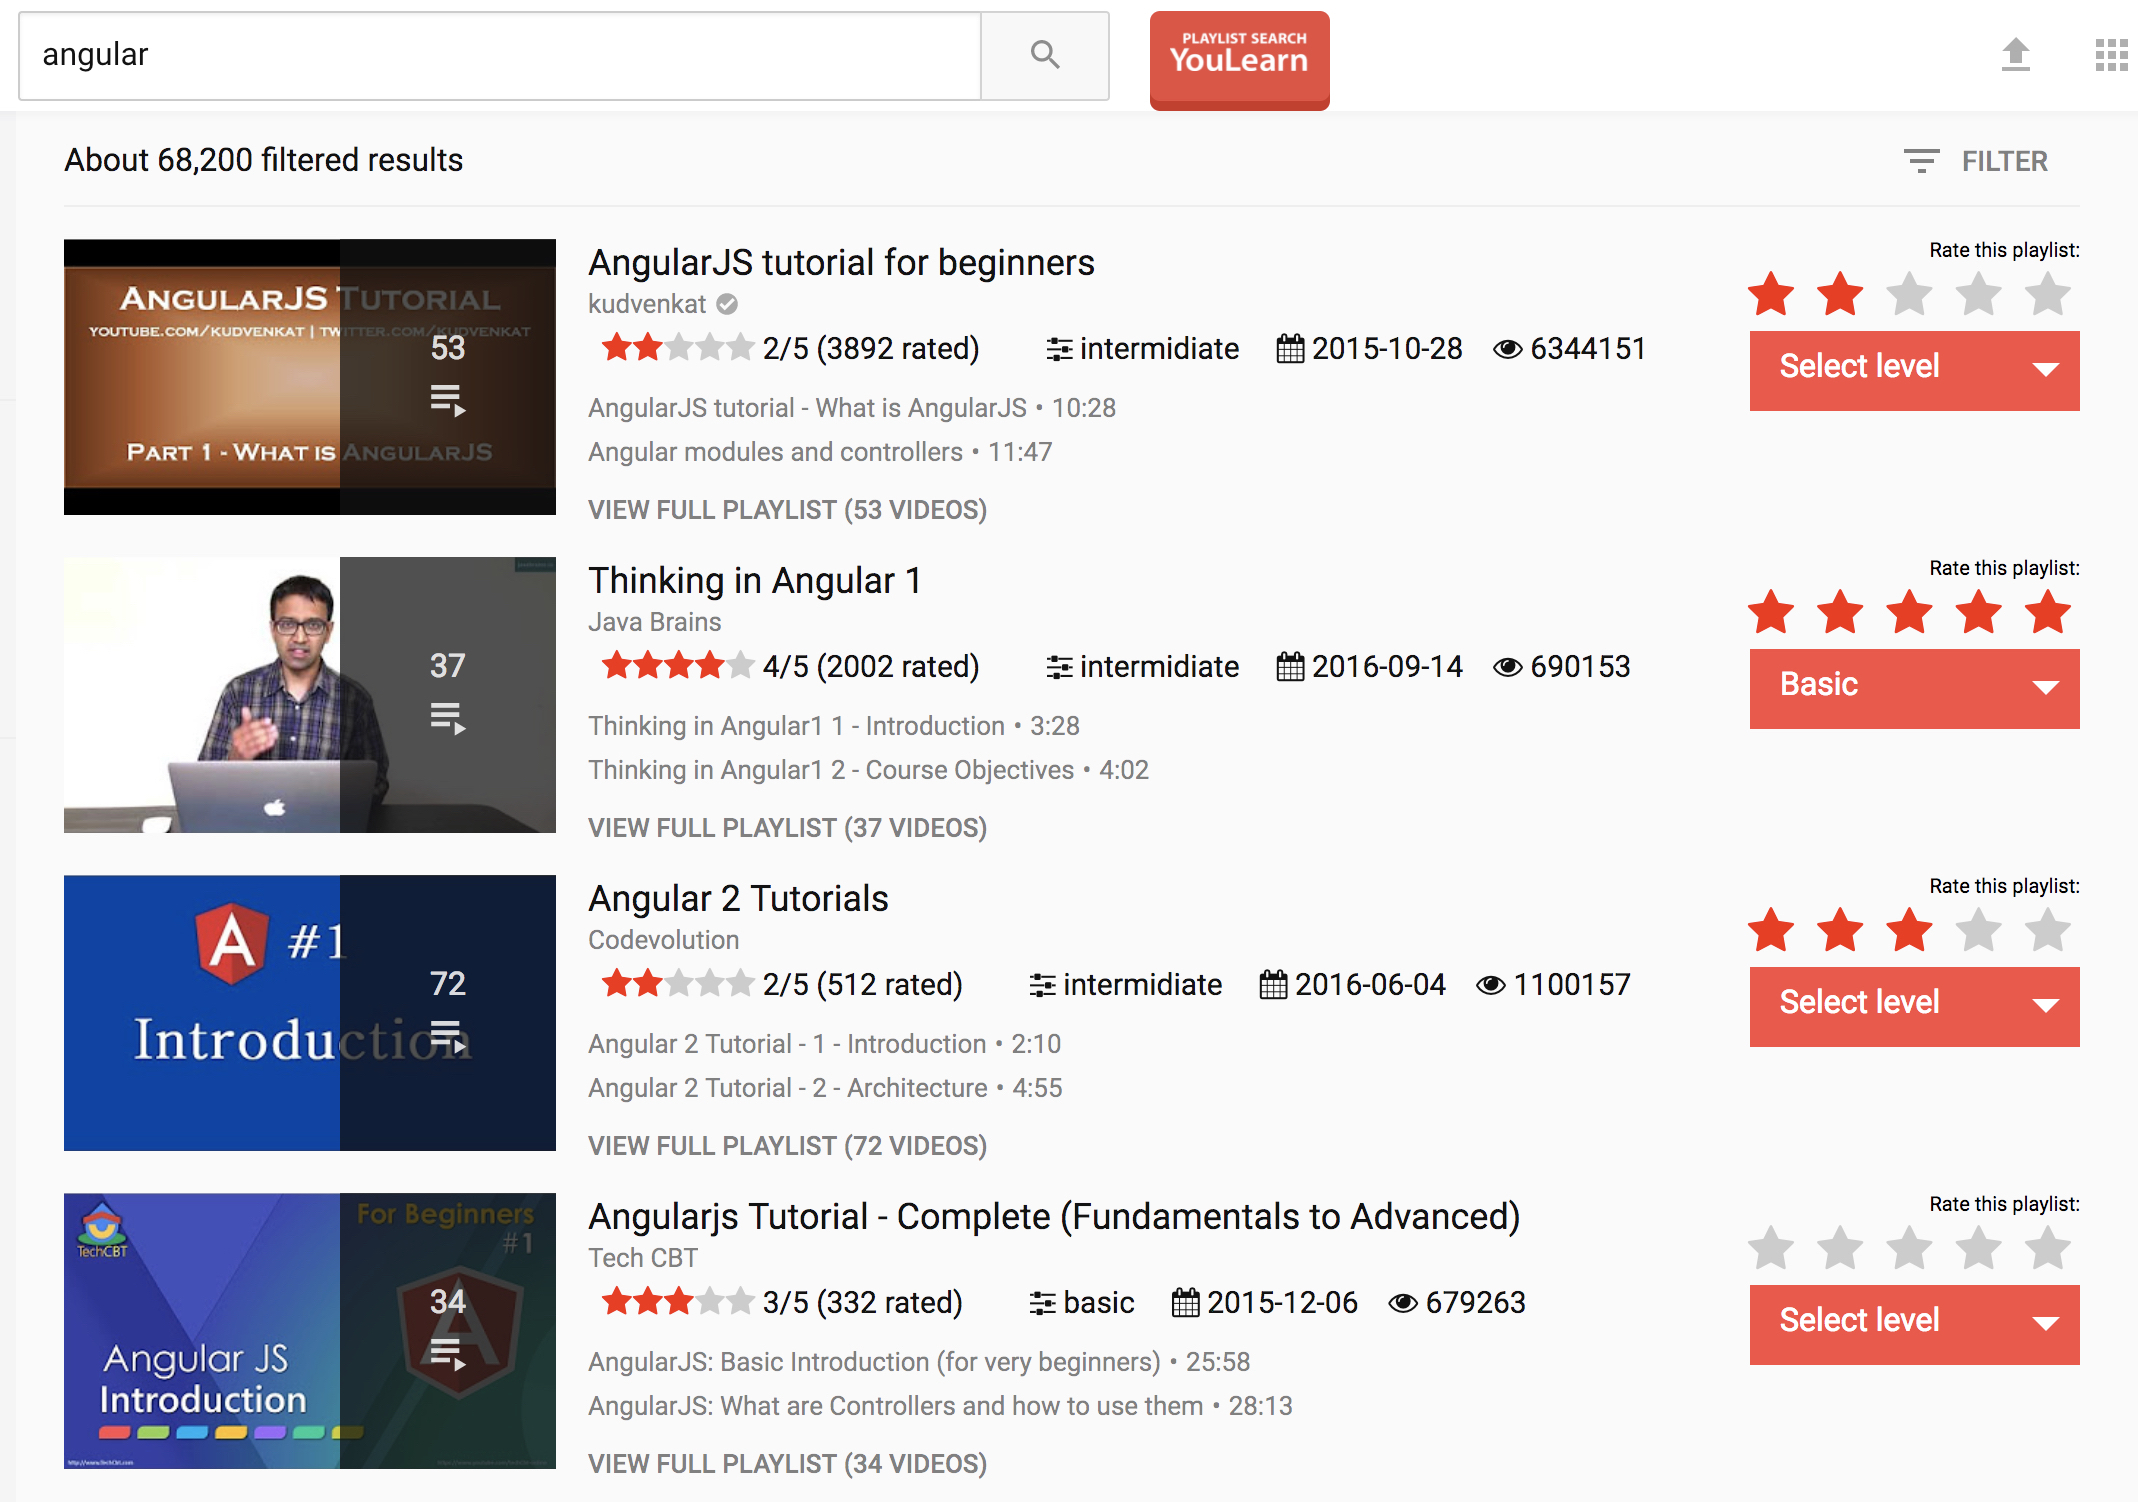Screen dimensions: 2138x1502
Task: Open FILTER options menu
Action: click(2003, 161)
